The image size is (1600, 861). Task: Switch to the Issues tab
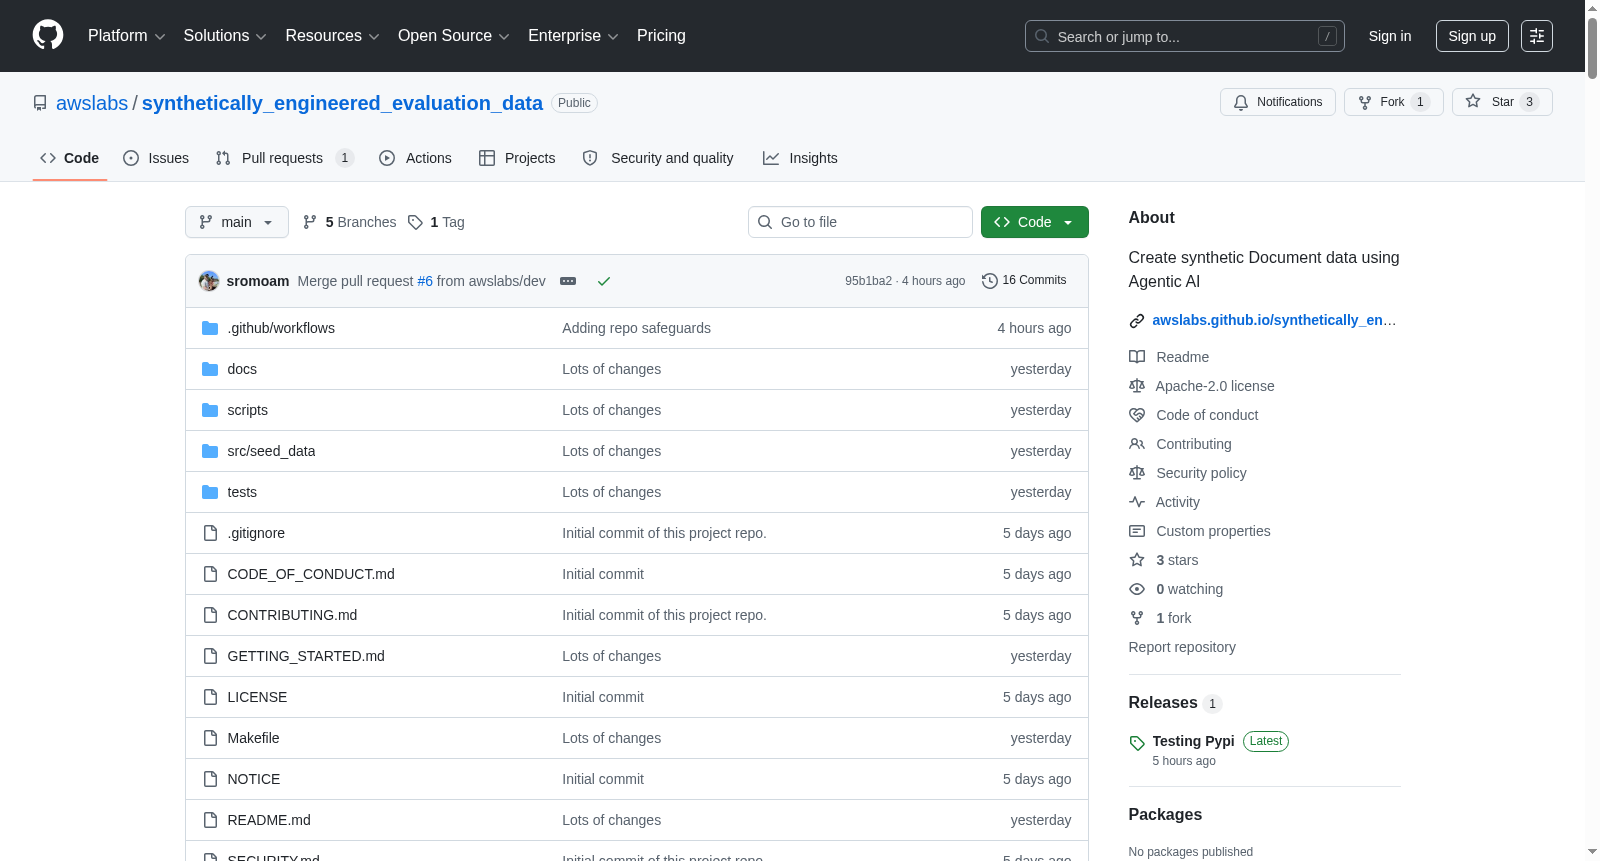pos(156,158)
